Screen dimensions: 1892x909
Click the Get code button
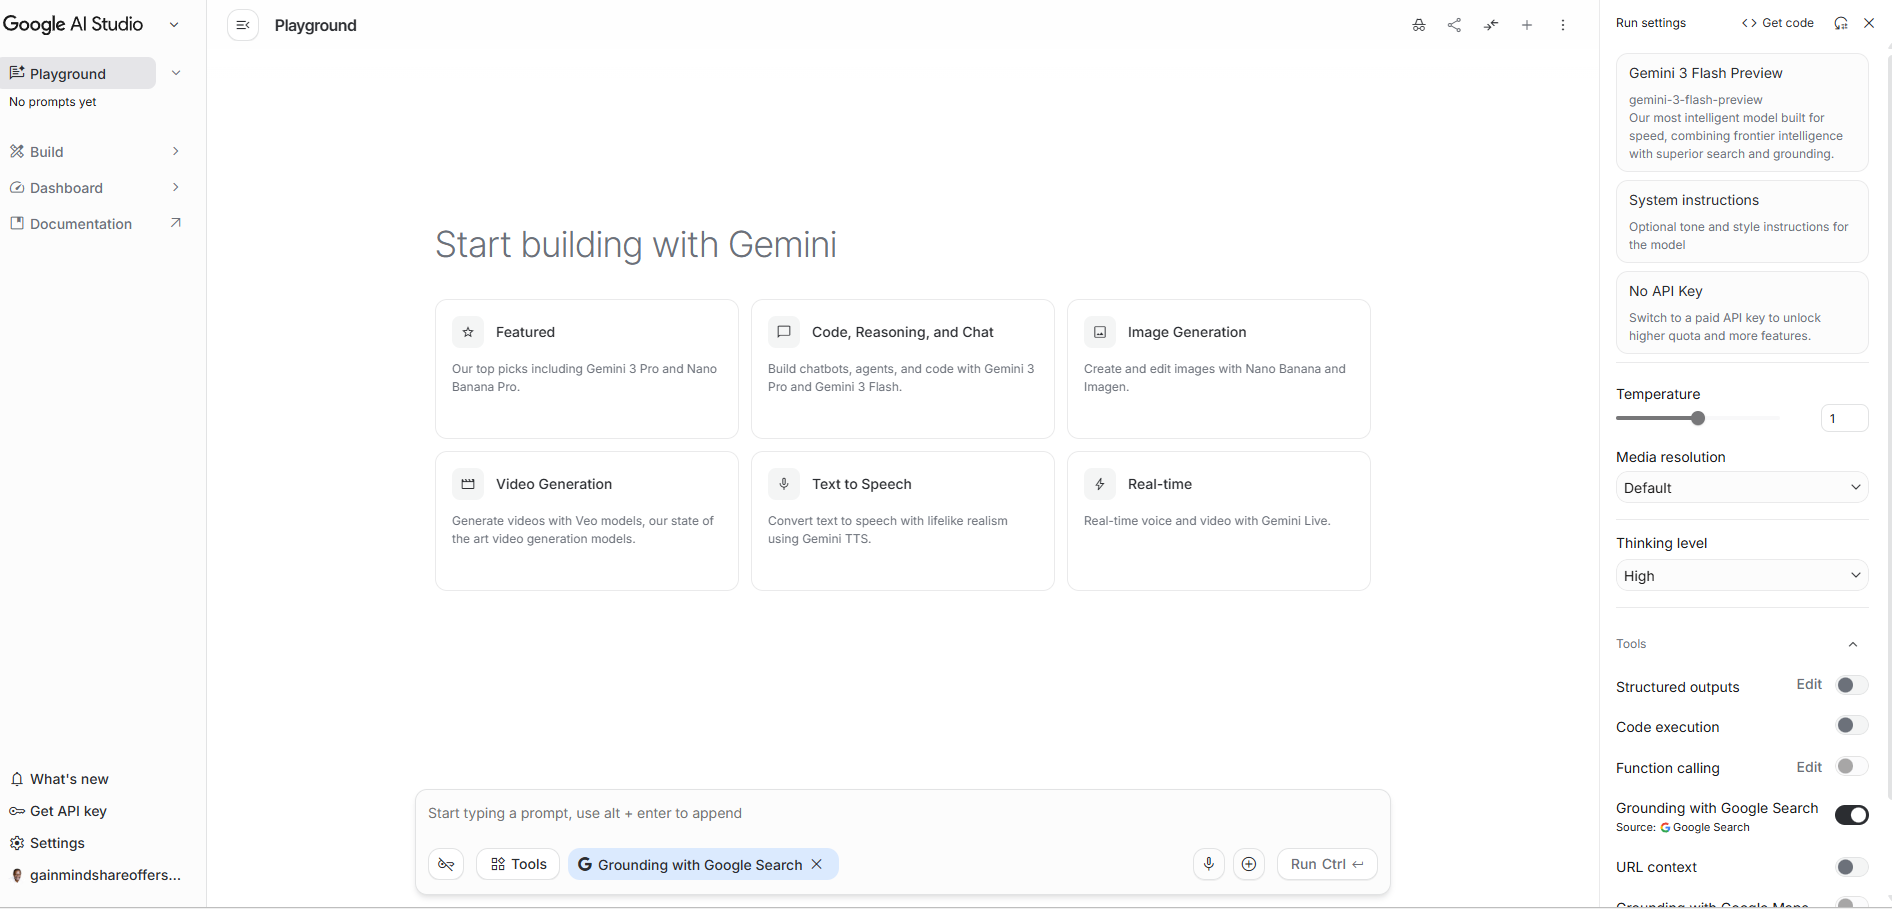tap(1778, 23)
